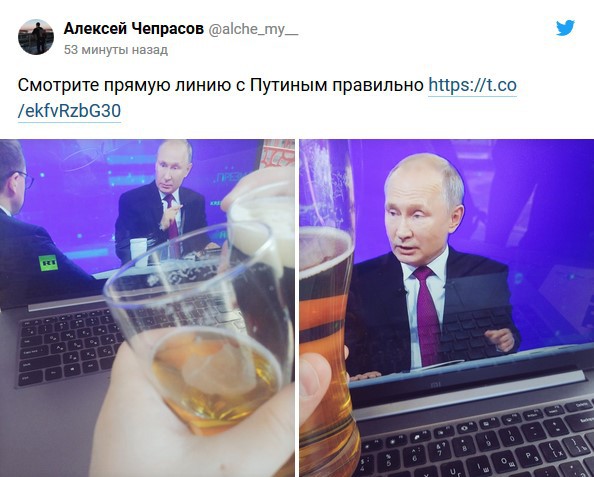Follow the https://t.co link
Image resolution: width=594 pixels, height=477 pixels.
tap(472, 85)
